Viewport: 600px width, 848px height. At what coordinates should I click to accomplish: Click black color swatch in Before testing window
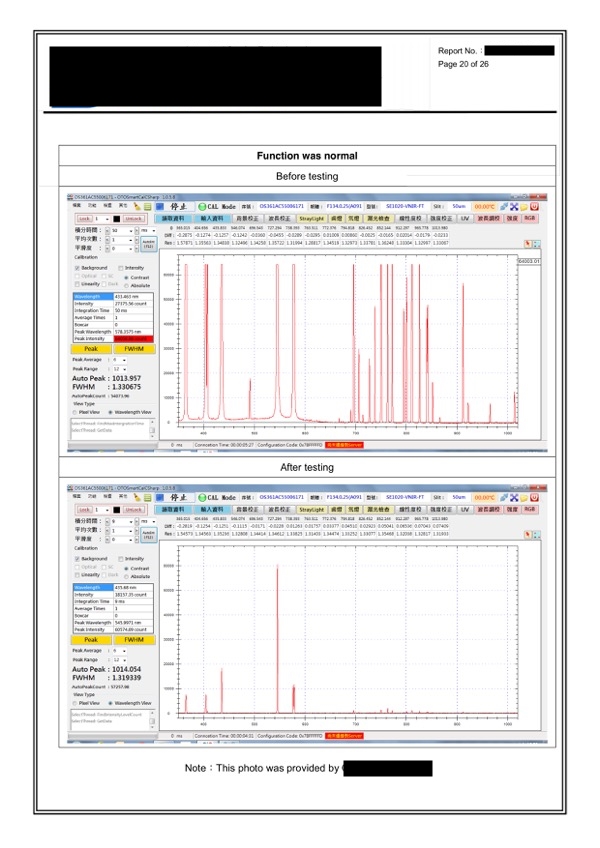(116, 219)
